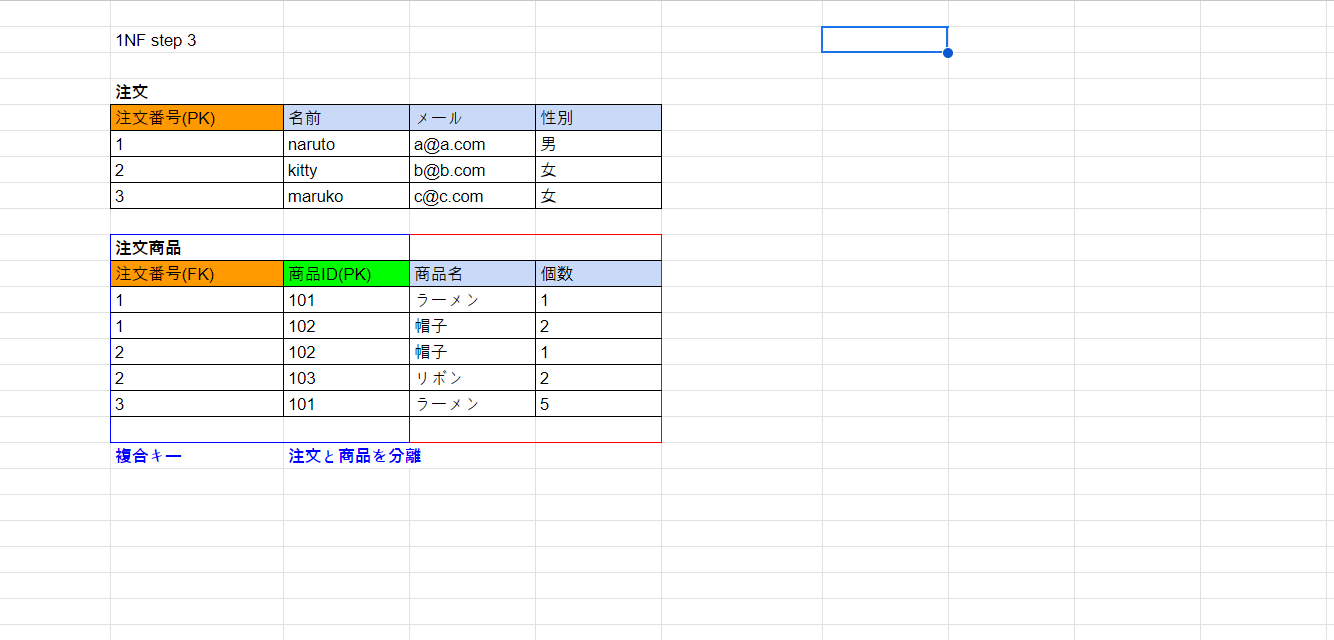1334x640 pixels.
Task: Select the naruto name cell
Action: [x=346, y=144]
